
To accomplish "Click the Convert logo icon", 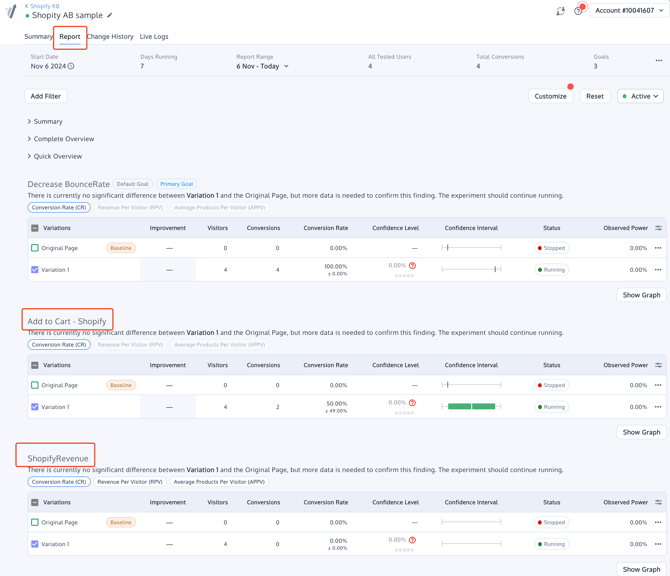I will [12, 11].
